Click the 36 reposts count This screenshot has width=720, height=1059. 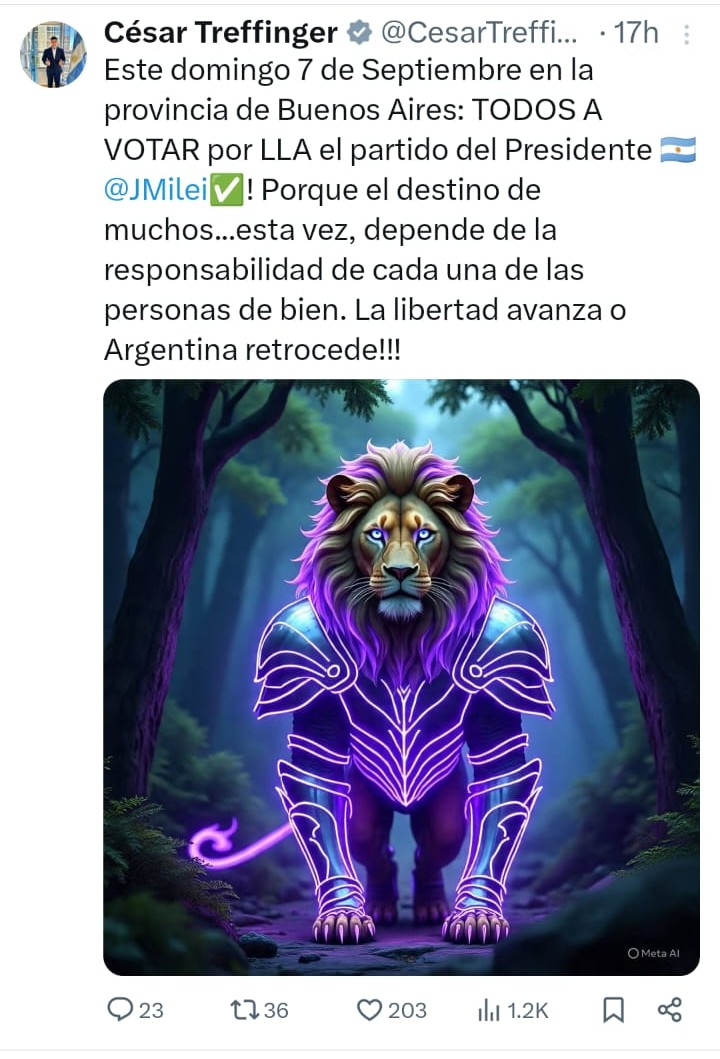click(x=276, y=1010)
